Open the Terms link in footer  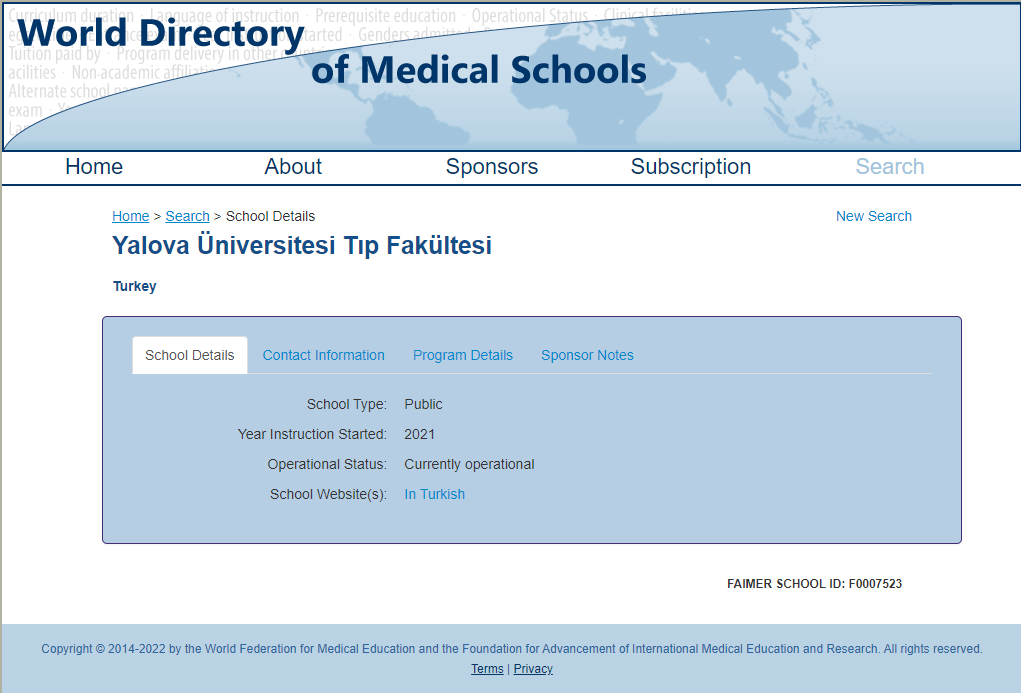point(487,669)
